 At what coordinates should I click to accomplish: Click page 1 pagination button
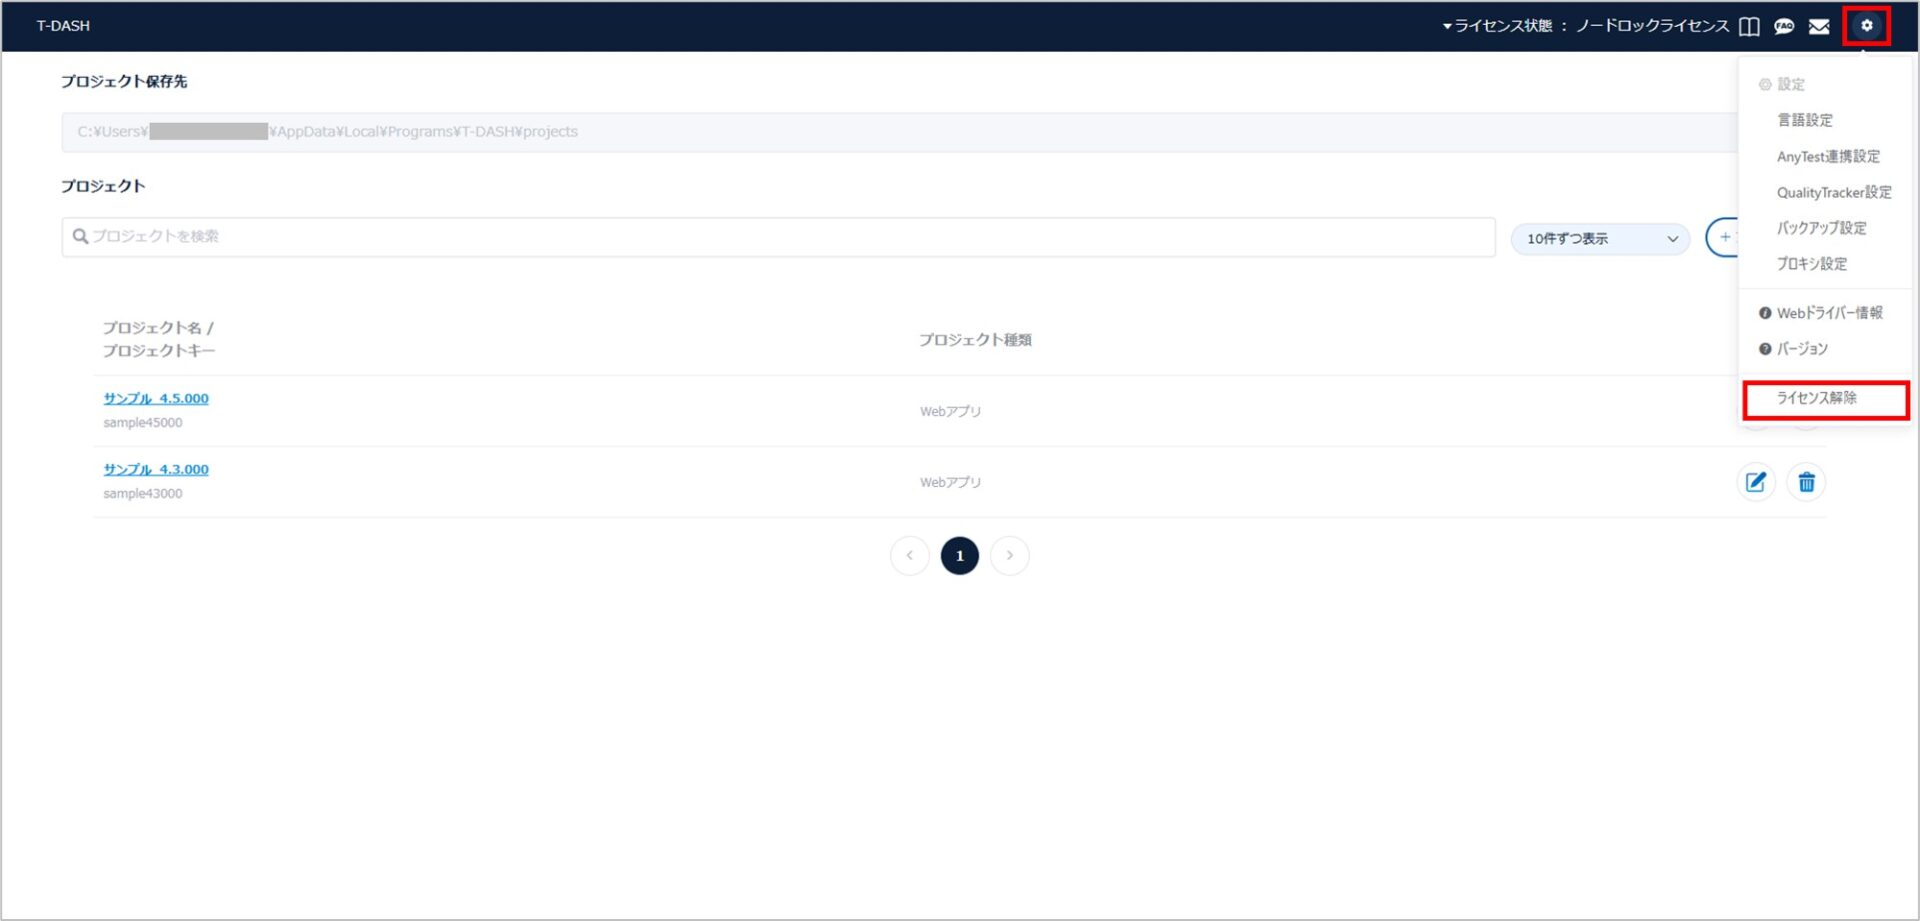[x=959, y=556]
